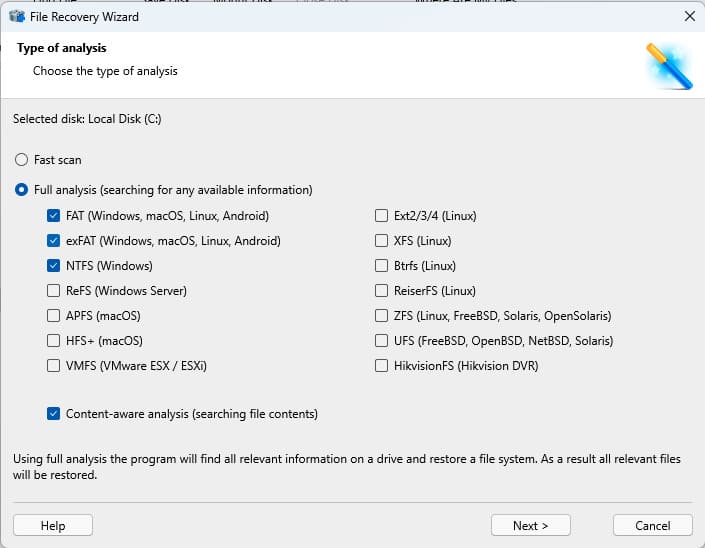The width and height of the screenshot is (705, 548).
Task: Click the Next > button
Action: click(x=530, y=526)
